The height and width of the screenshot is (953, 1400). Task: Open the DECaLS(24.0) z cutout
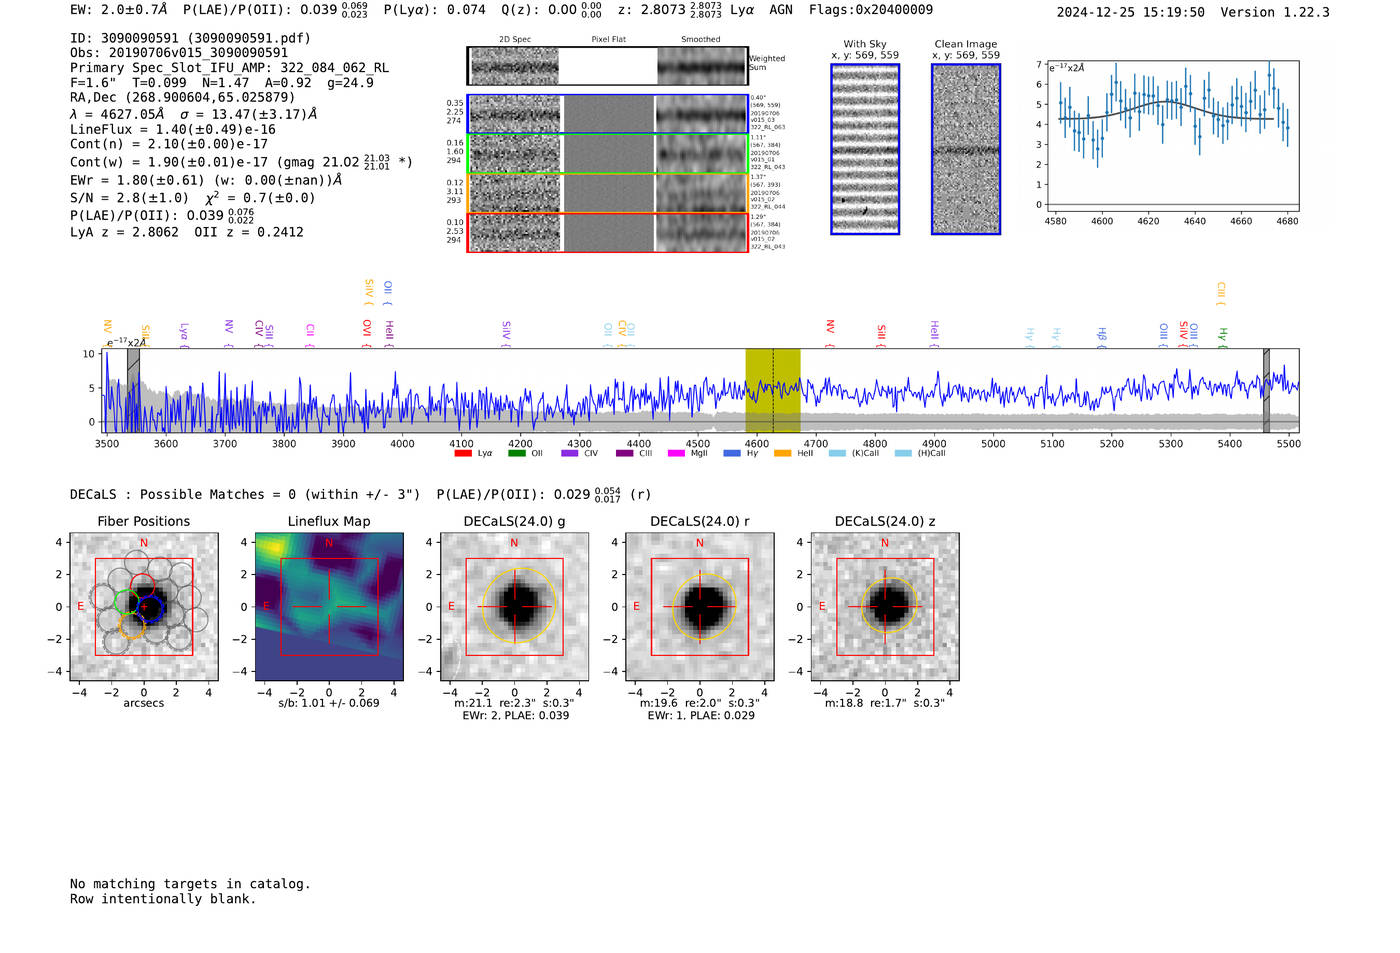tap(885, 606)
